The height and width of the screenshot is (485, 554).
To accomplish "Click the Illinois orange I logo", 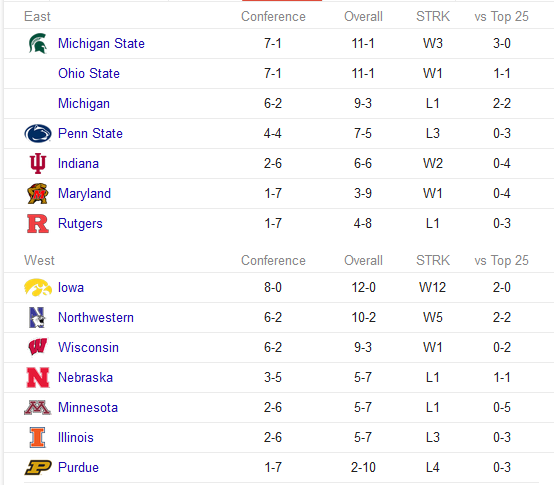I will [x=37, y=438].
